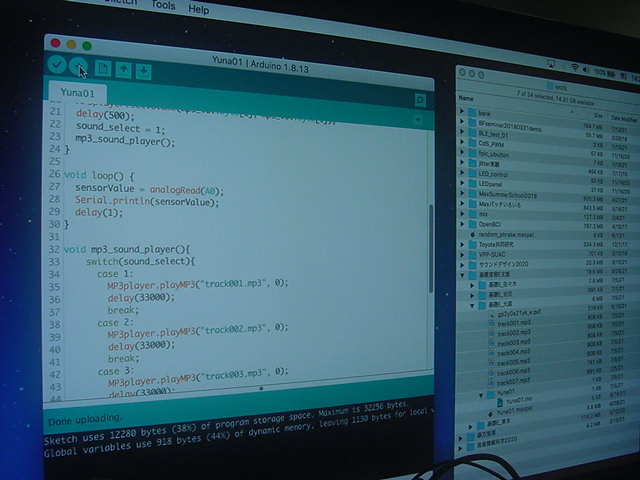Open the Serial Monitor magnifier icon
Viewport: 640px width, 480px height.
[420, 100]
